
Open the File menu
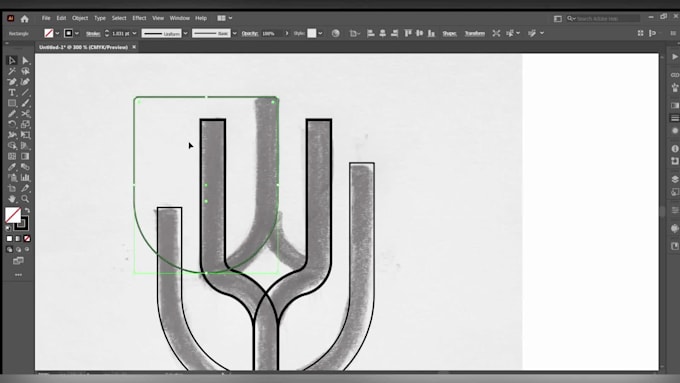point(46,18)
